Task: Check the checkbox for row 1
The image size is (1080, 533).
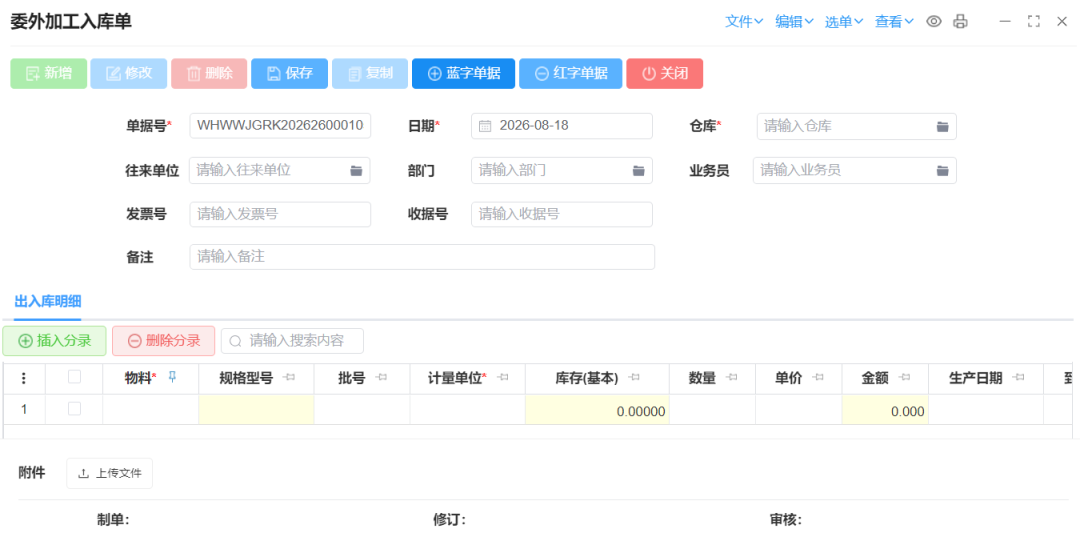Action: (x=74, y=409)
